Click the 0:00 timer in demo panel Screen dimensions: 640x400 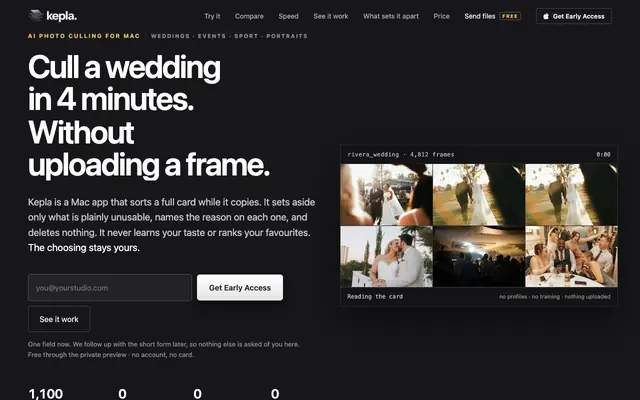click(x=603, y=155)
